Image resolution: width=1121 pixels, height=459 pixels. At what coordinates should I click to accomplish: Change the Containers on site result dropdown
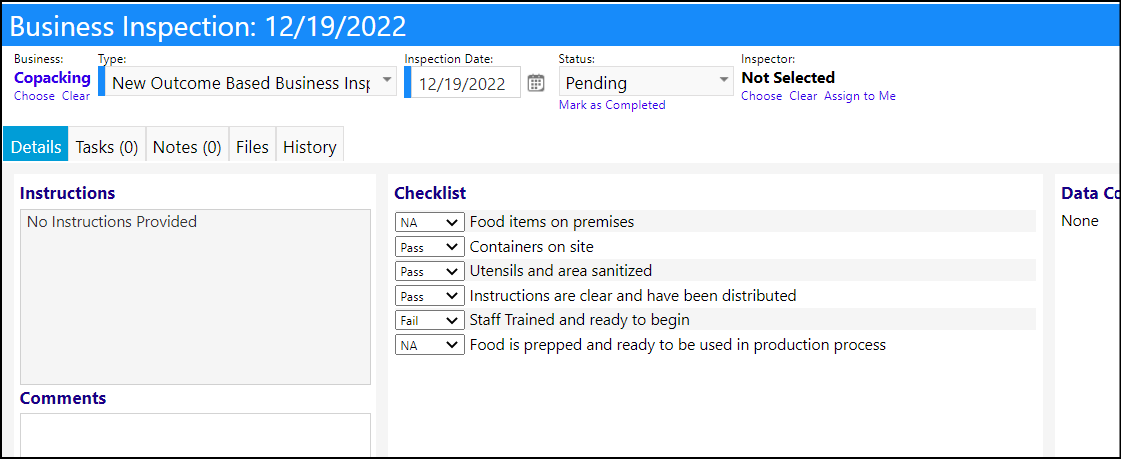[x=429, y=247]
